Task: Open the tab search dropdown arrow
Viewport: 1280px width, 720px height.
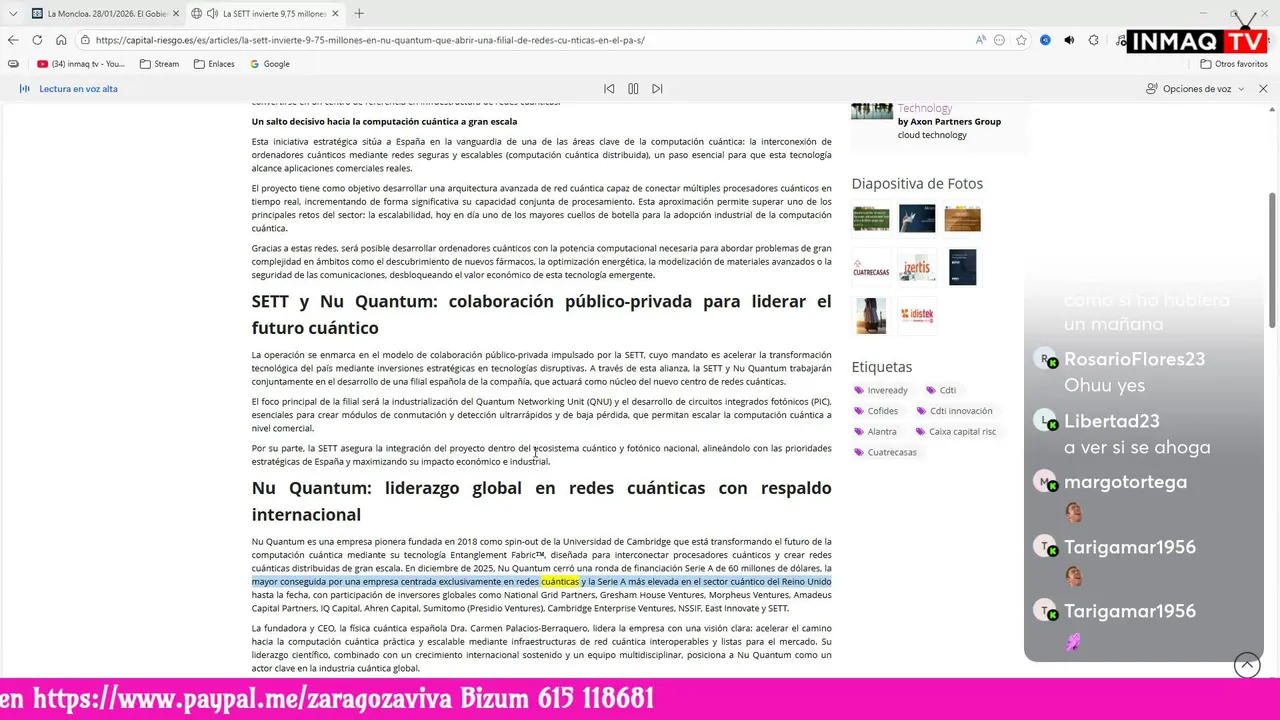Action: (x=13, y=13)
